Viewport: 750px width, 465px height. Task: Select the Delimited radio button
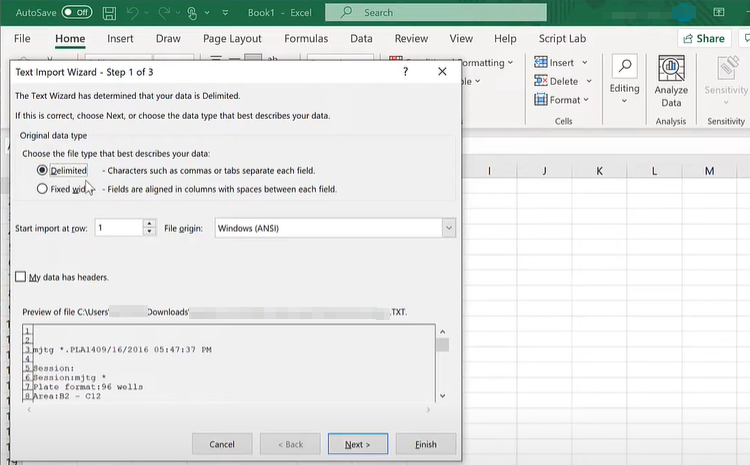pos(42,171)
